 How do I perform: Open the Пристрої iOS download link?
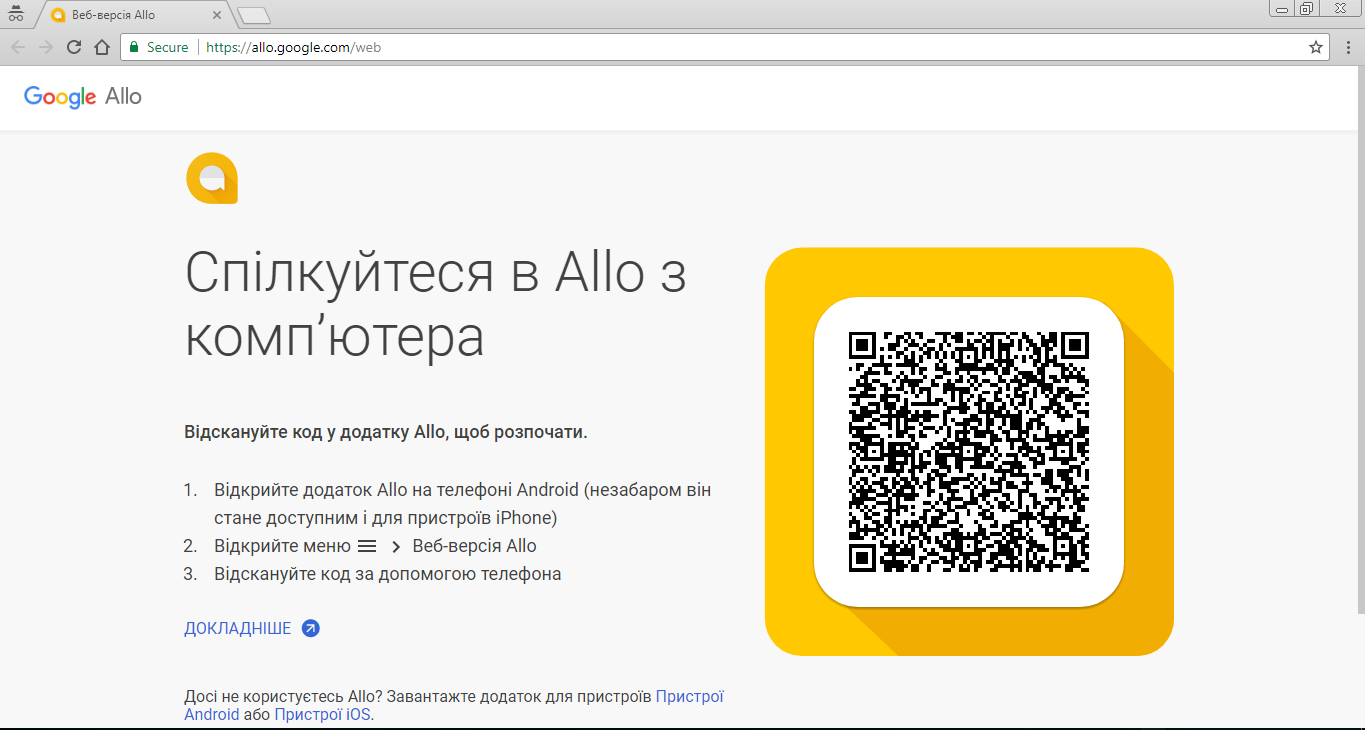click(322, 714)
